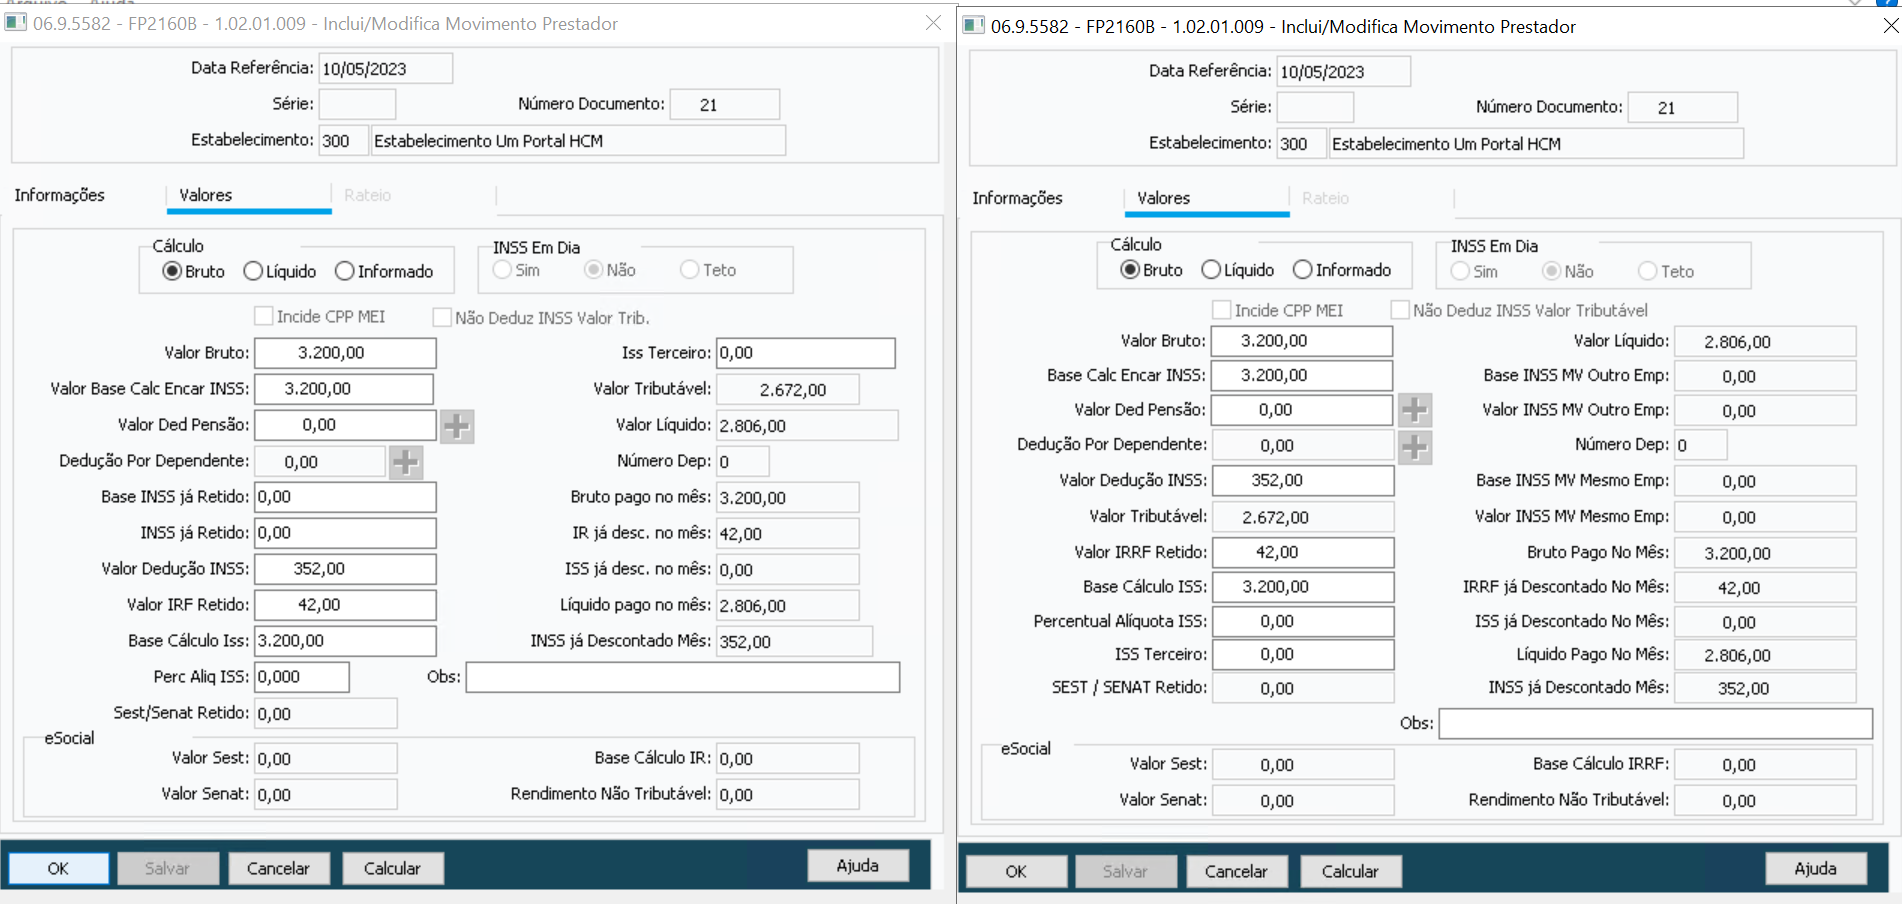Click Número Documento field in right window
1902x904 pixels.
coord(1683,108)
